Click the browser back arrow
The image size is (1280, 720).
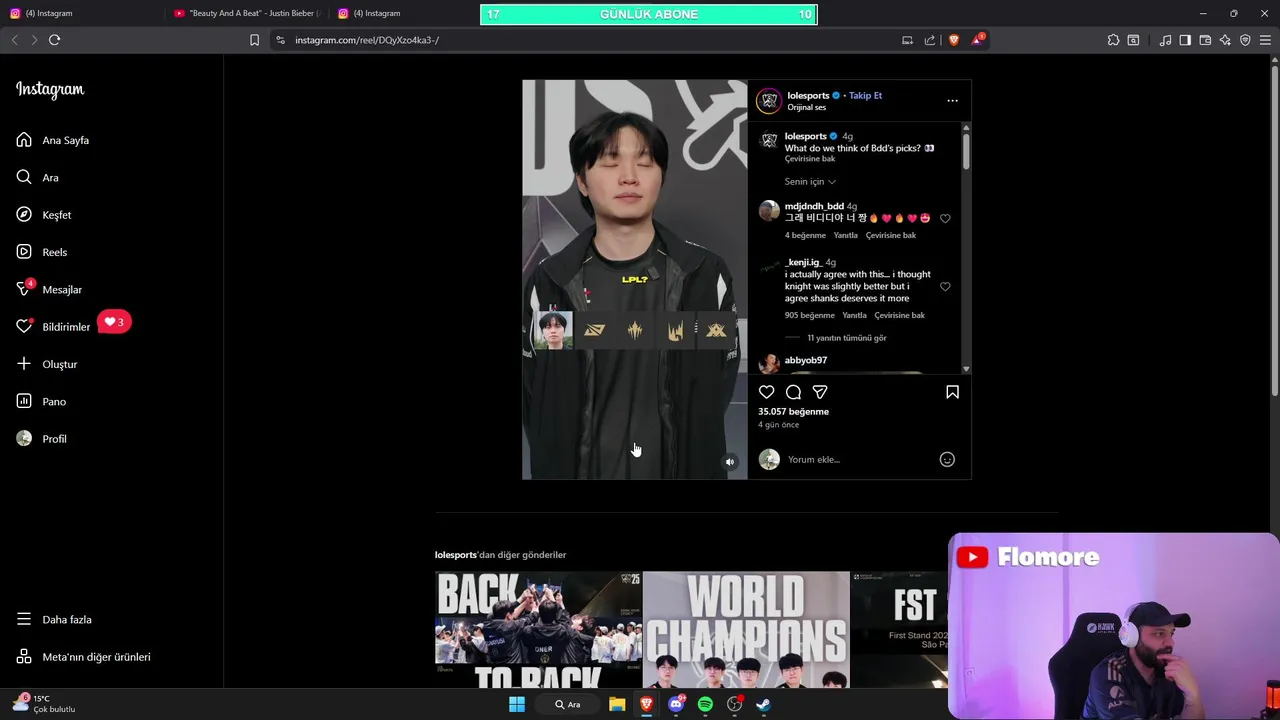click(14, 40)
